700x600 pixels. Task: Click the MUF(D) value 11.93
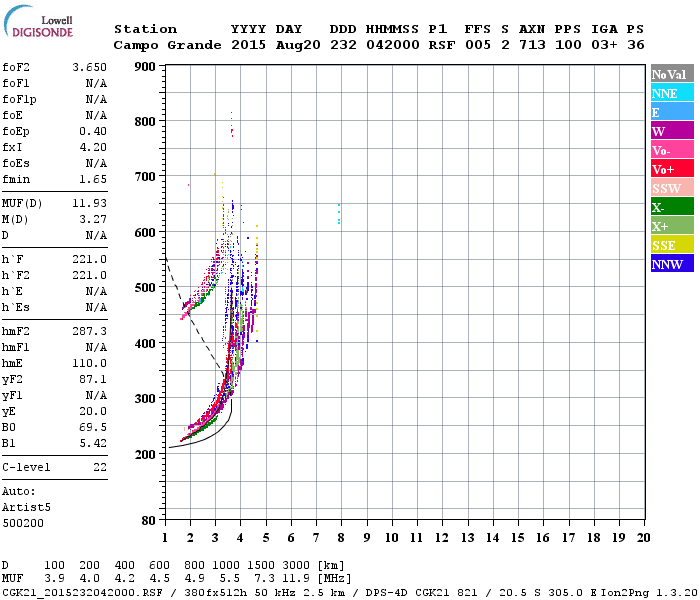point(89,203)
